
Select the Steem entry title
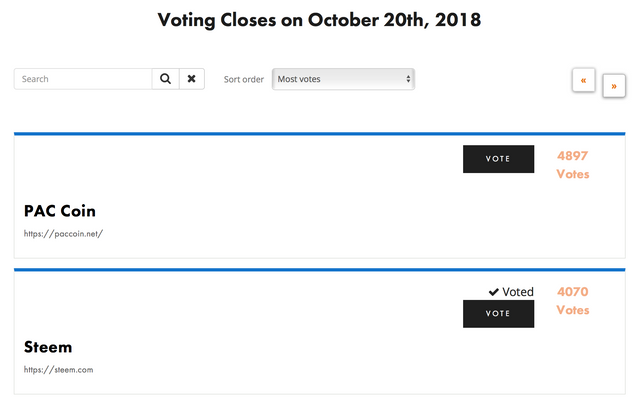[x=48, y=347]
